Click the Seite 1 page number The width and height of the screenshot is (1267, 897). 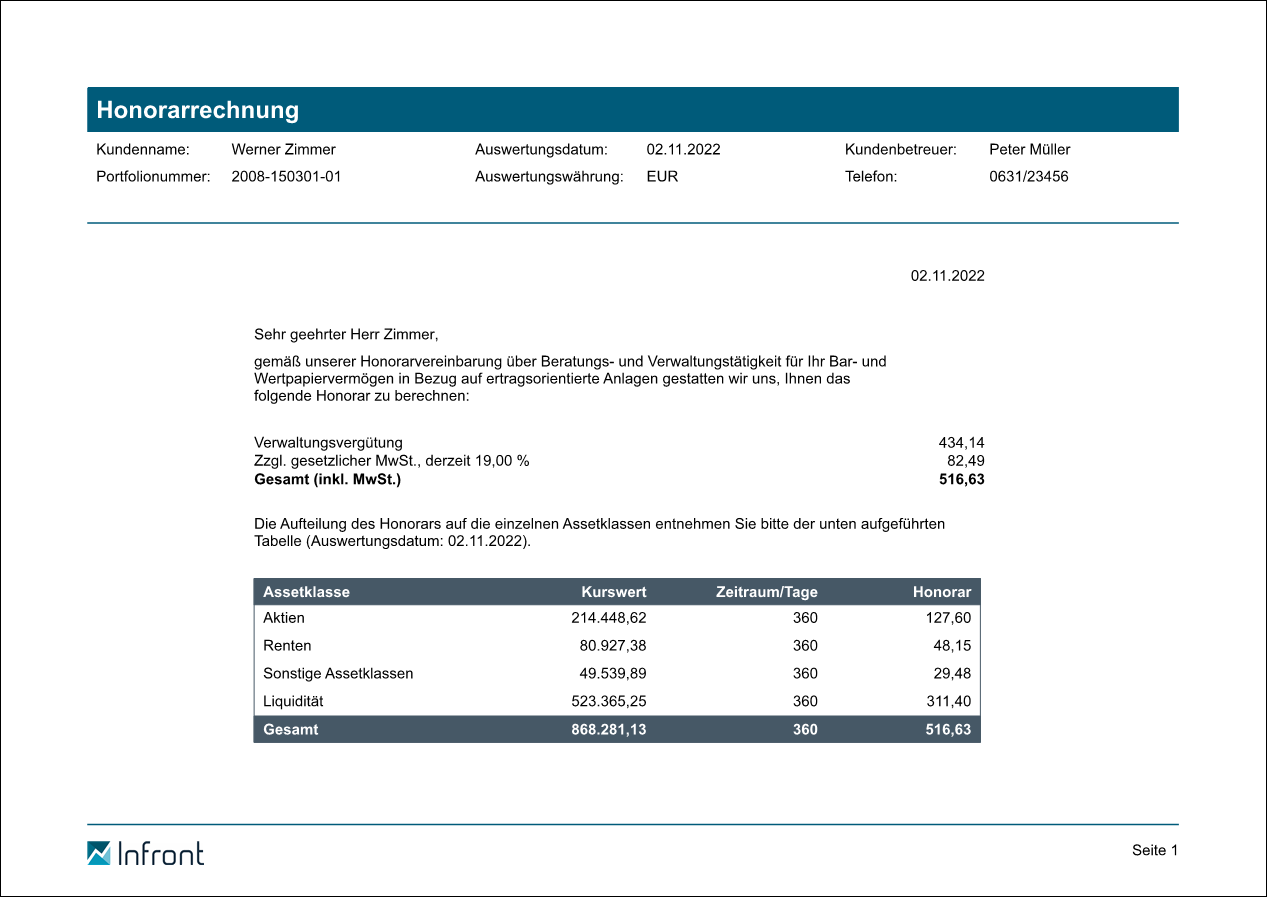pyautogui.click(x=1155, y=850)
